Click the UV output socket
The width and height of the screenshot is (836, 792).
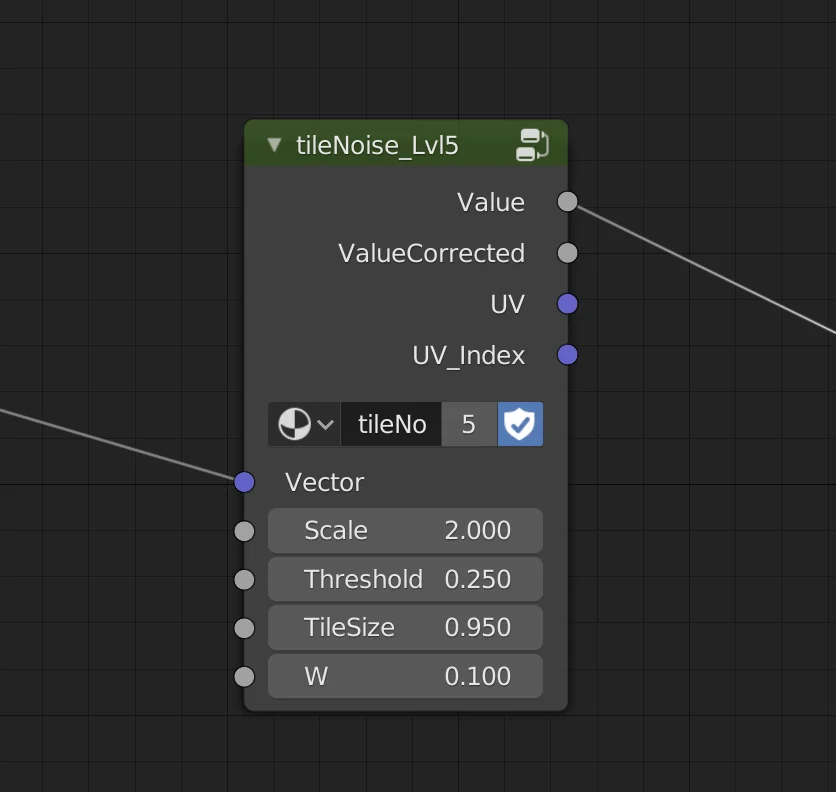coord(567,304)
